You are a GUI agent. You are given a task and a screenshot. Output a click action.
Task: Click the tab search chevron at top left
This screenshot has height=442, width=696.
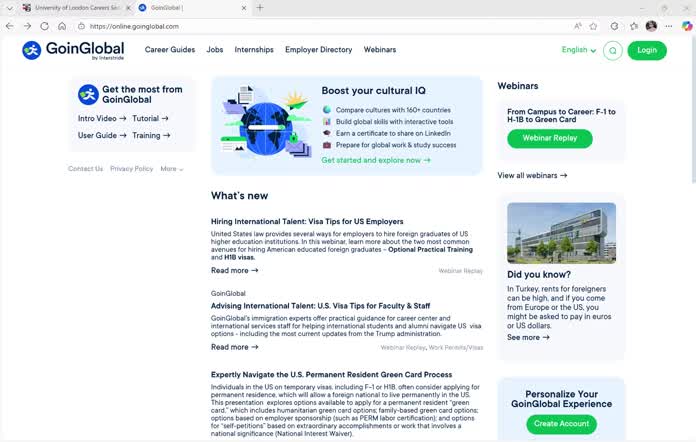coord(9,8)
